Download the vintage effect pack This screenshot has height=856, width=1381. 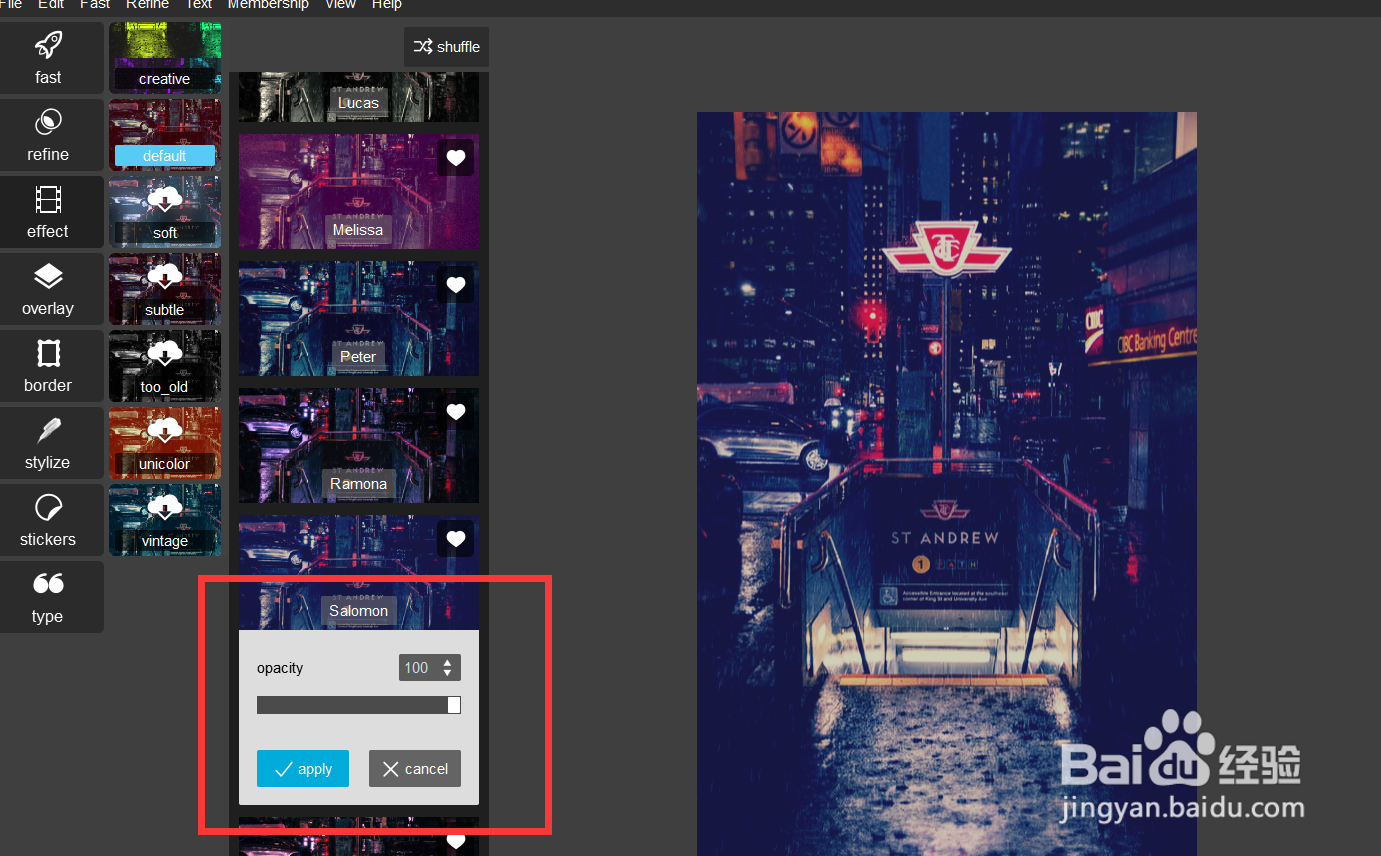165,520
